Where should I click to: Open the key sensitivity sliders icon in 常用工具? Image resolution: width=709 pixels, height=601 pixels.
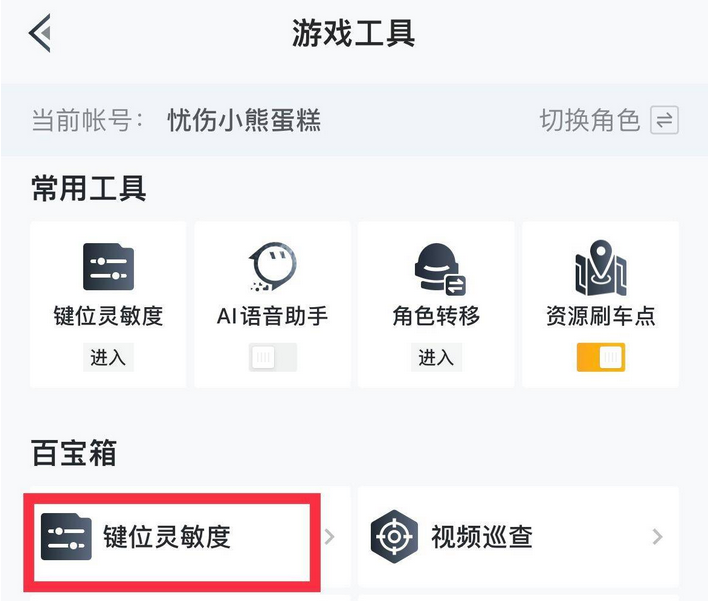tap(108, 267)
